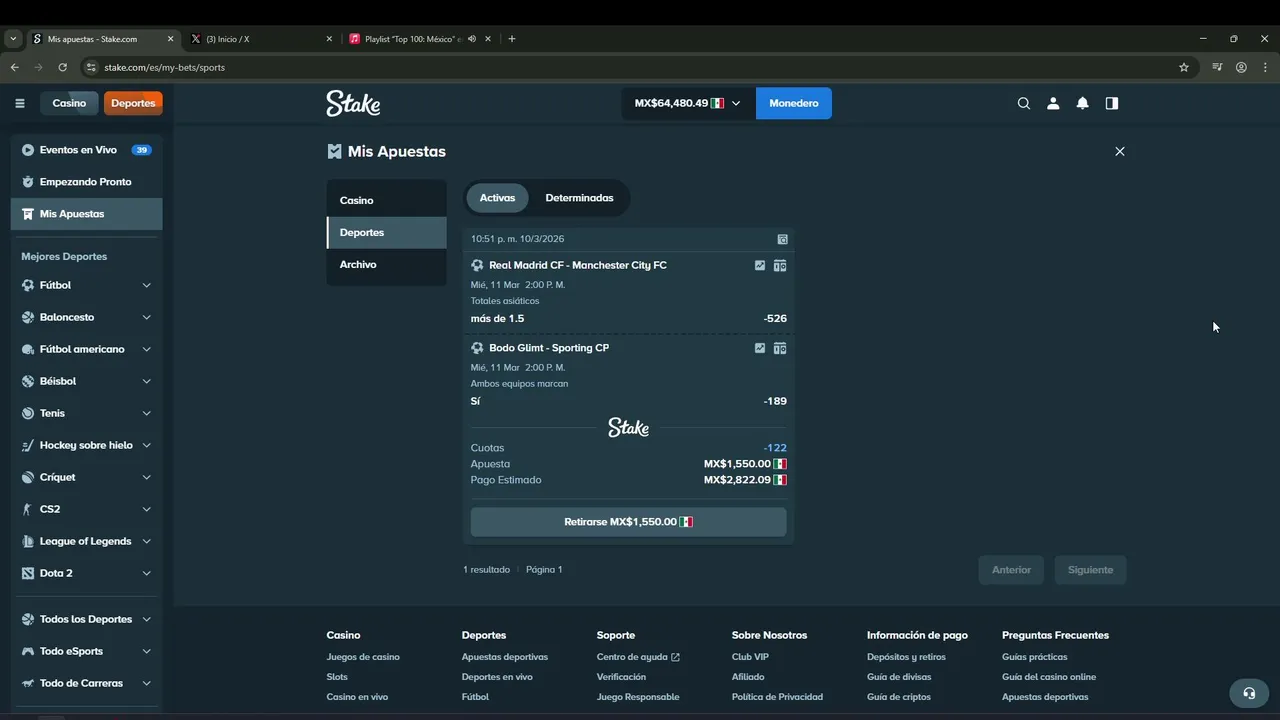Open Deportes section in Mis Apuestas

386,232
